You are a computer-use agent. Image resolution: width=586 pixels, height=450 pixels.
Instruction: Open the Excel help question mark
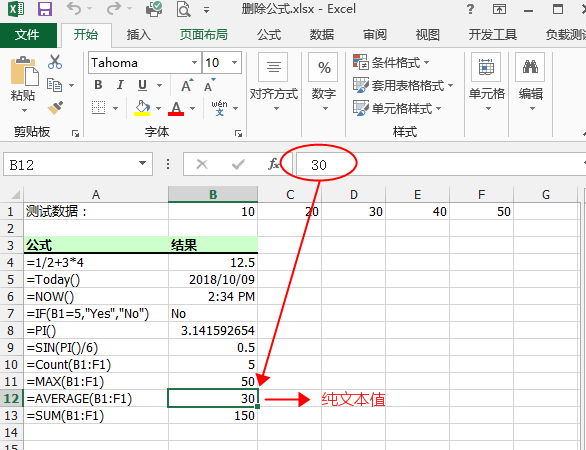[471, 9]
